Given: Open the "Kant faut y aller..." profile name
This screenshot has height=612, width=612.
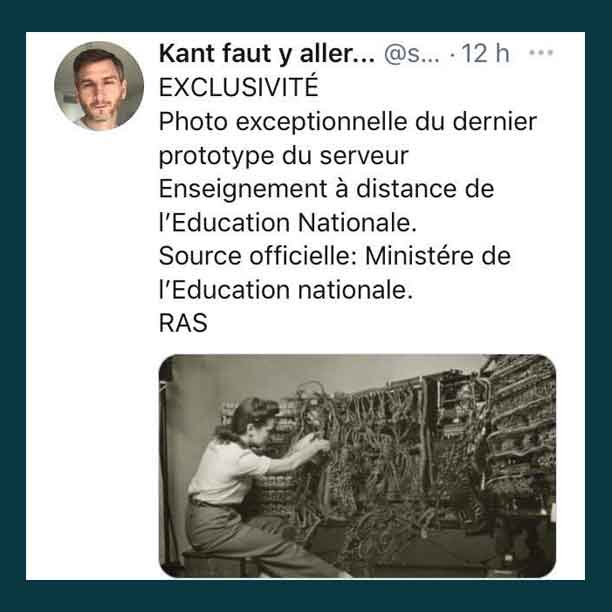Looking at the screenshot, I should 267,53.
